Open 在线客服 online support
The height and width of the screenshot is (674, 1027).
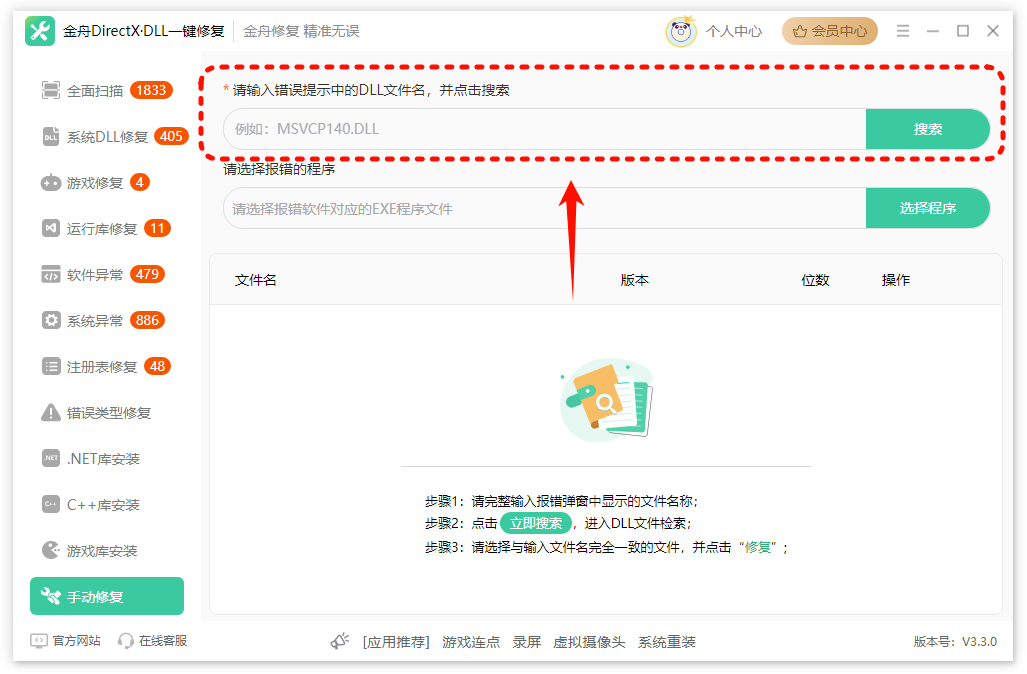point(163,641)
